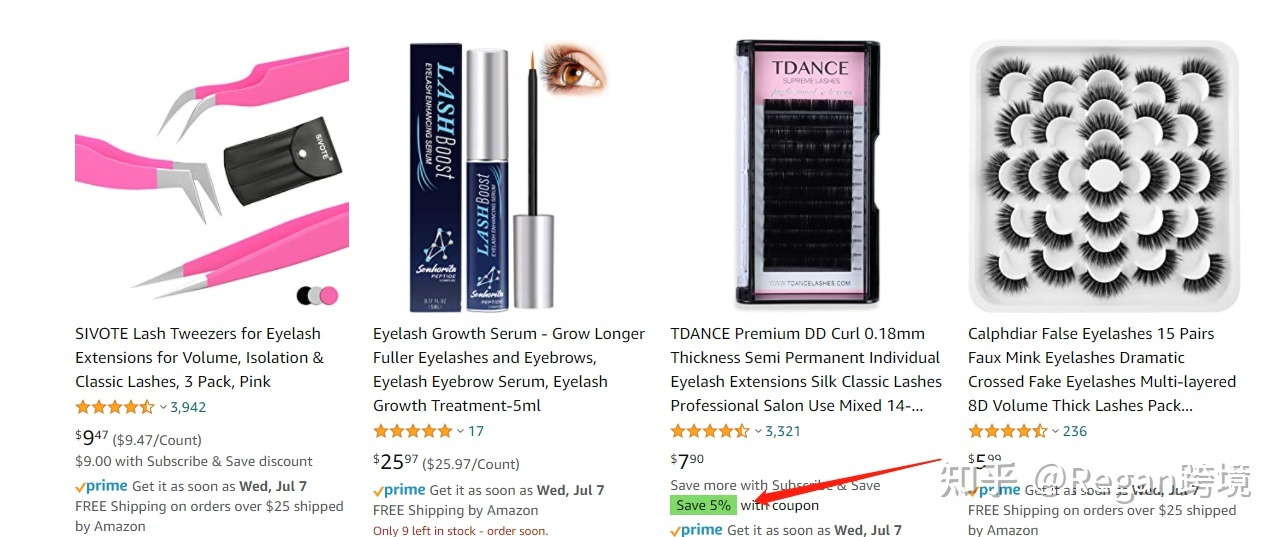This screenshot has width=1284, height=537.
Task: Select the pink color swatch for SIVOTE tweezers
Action: (x=329, y=295)
